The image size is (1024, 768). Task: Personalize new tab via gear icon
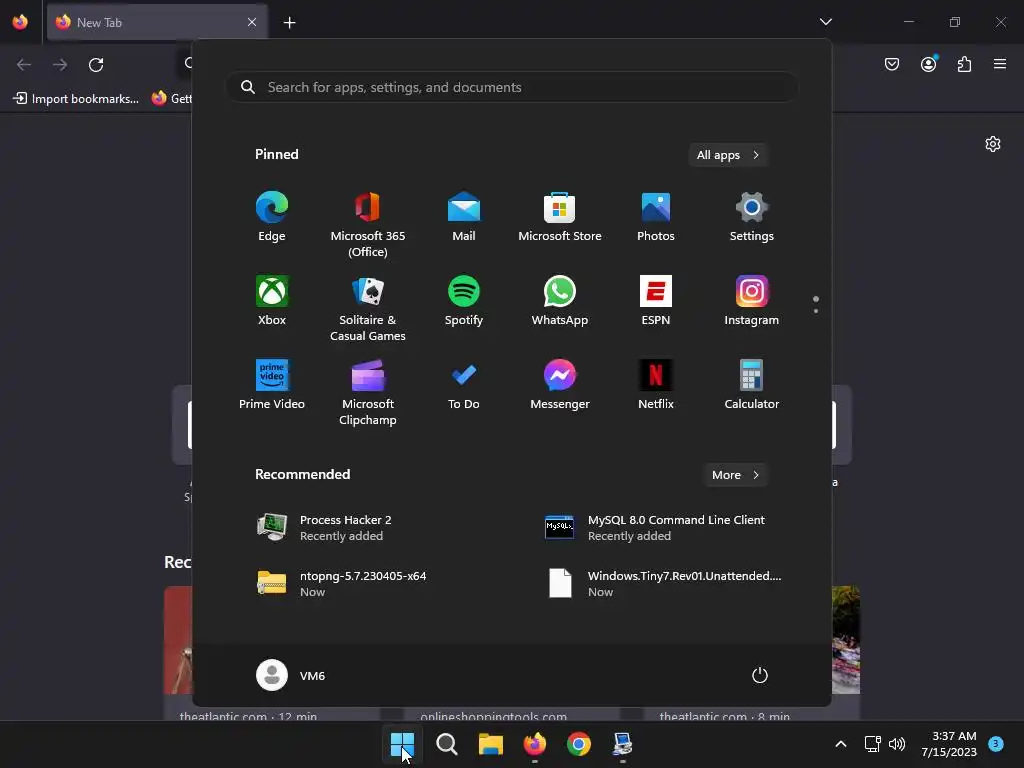[x=993, y=144]
